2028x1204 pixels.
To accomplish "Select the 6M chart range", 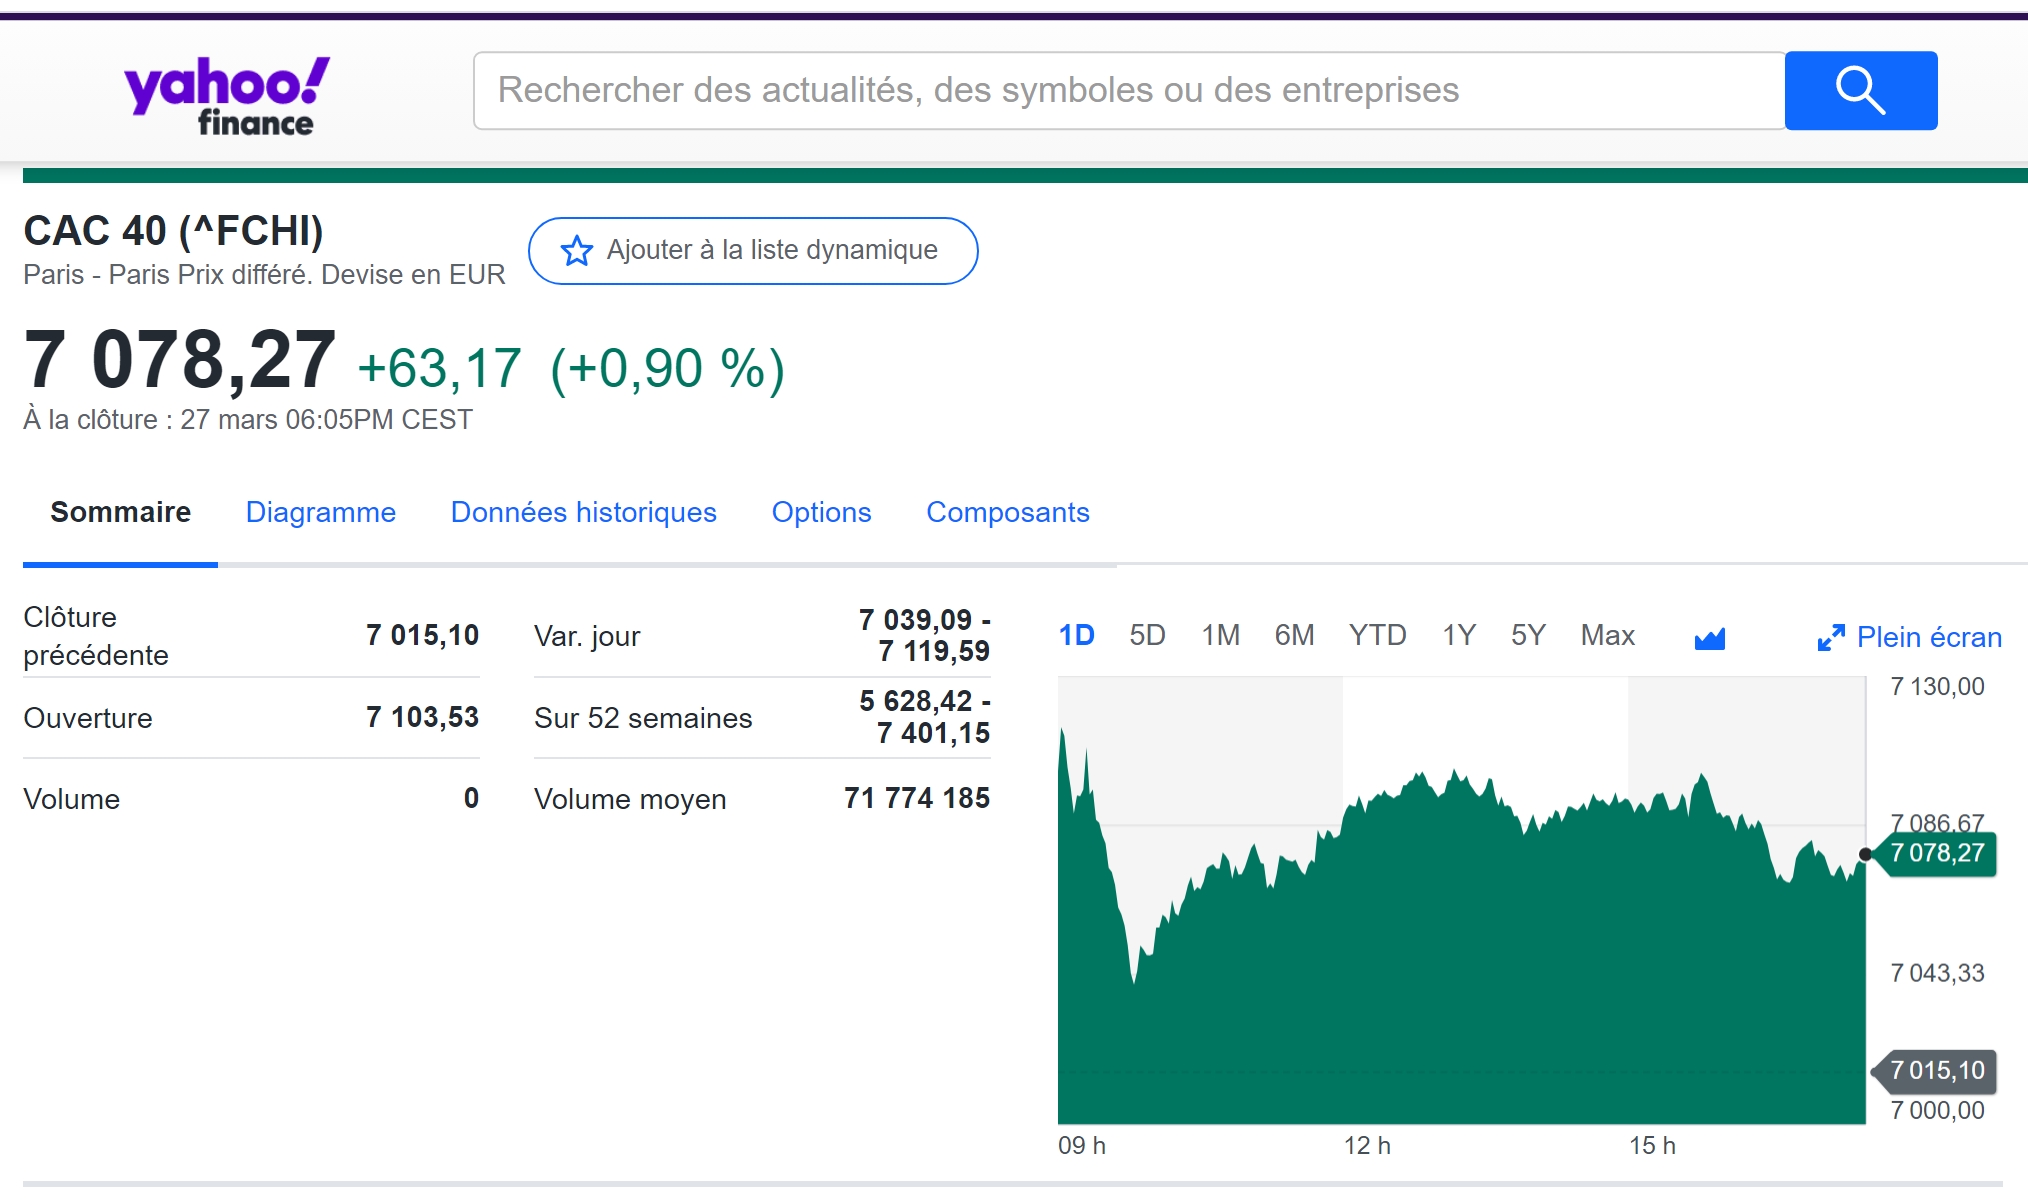I will [x=1294, y=635].
